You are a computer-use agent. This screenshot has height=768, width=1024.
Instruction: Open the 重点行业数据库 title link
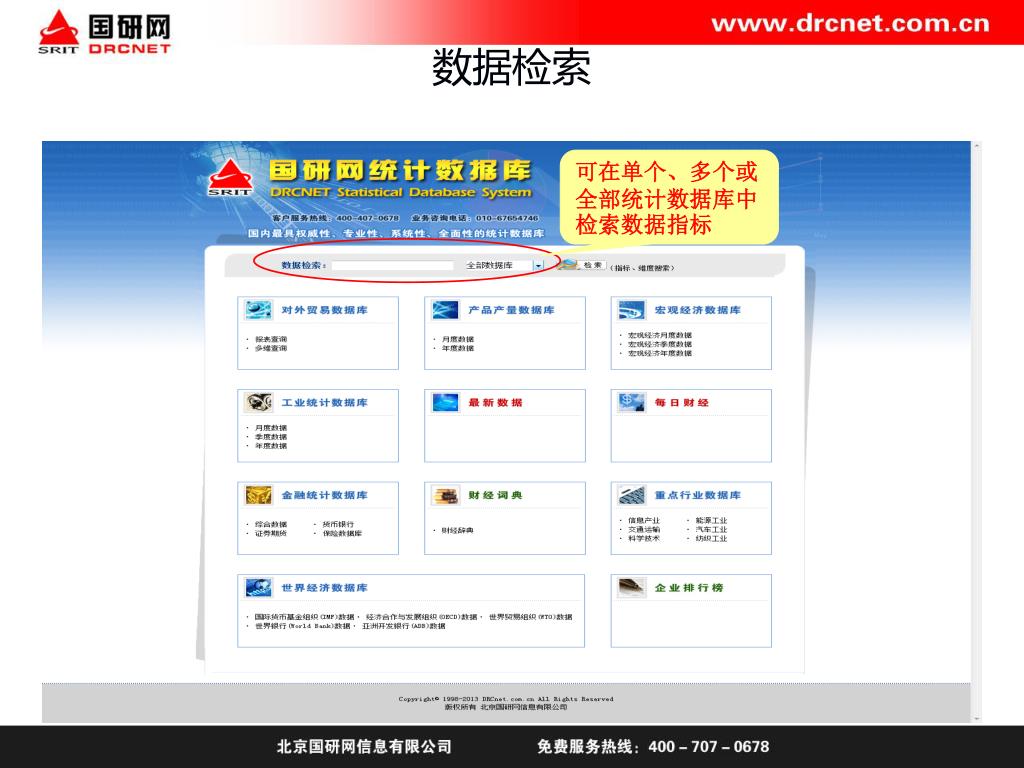(x=697, y=496)
